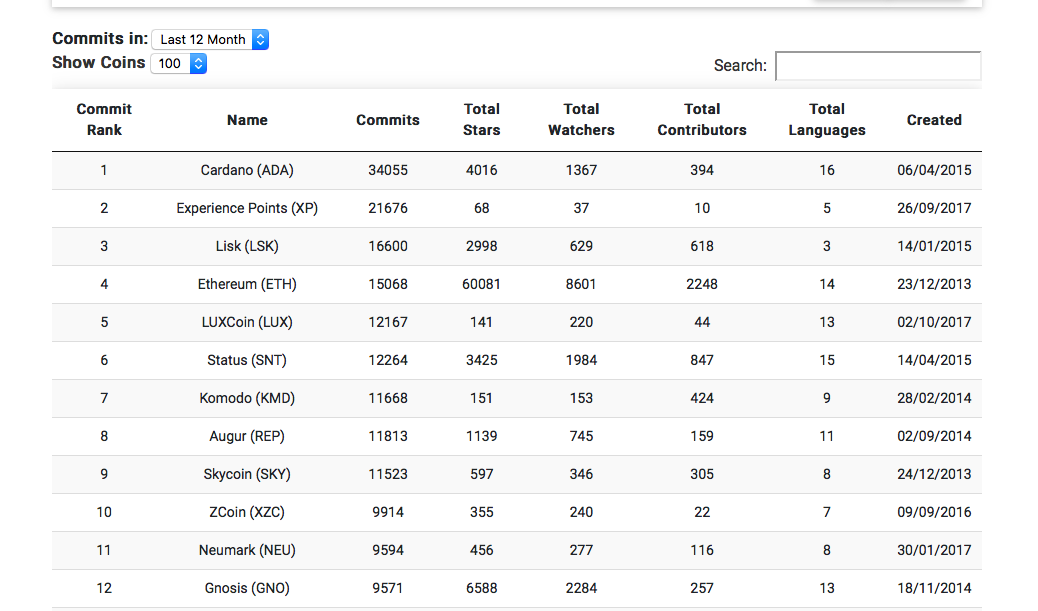
Task: Sort by Total Contributors column header
Action: (x=702, y=120)
